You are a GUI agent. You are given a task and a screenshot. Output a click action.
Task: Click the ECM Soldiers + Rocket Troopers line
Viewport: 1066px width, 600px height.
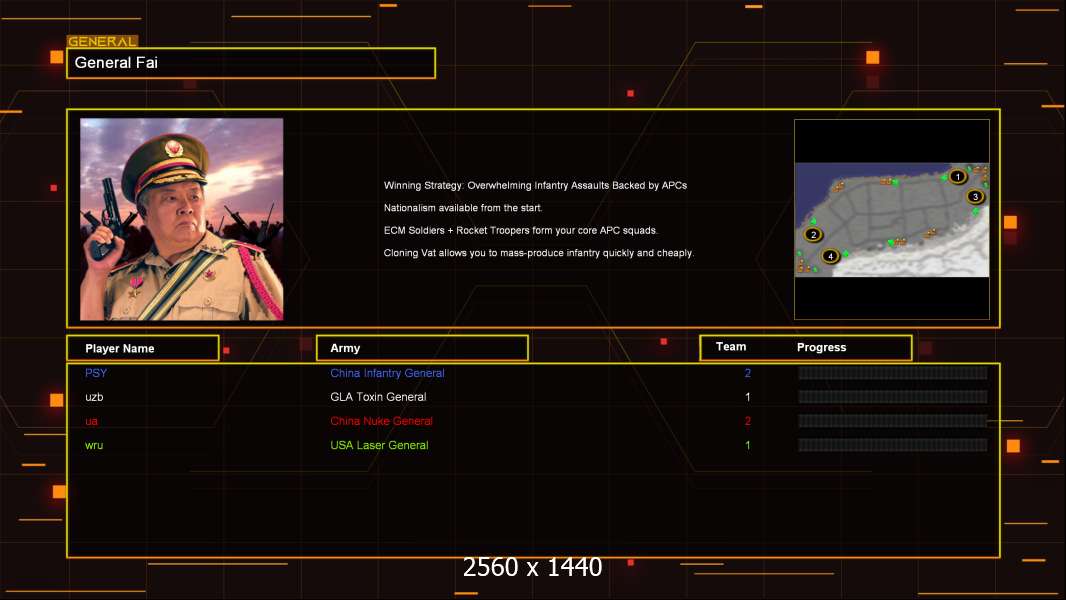pos(521,230)
